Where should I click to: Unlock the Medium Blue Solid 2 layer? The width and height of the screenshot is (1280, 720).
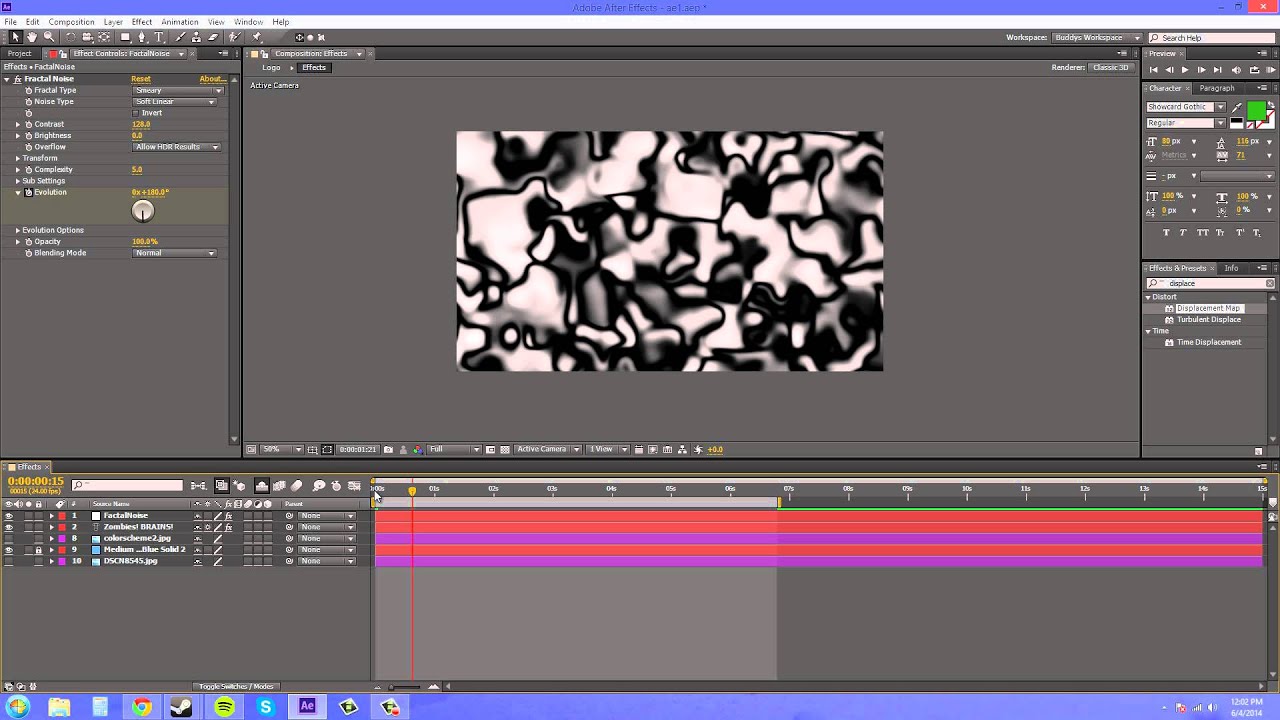(38, 550)
